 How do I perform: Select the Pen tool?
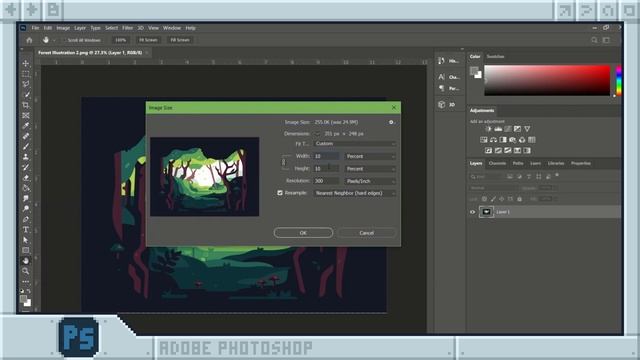tap(26, 220)
